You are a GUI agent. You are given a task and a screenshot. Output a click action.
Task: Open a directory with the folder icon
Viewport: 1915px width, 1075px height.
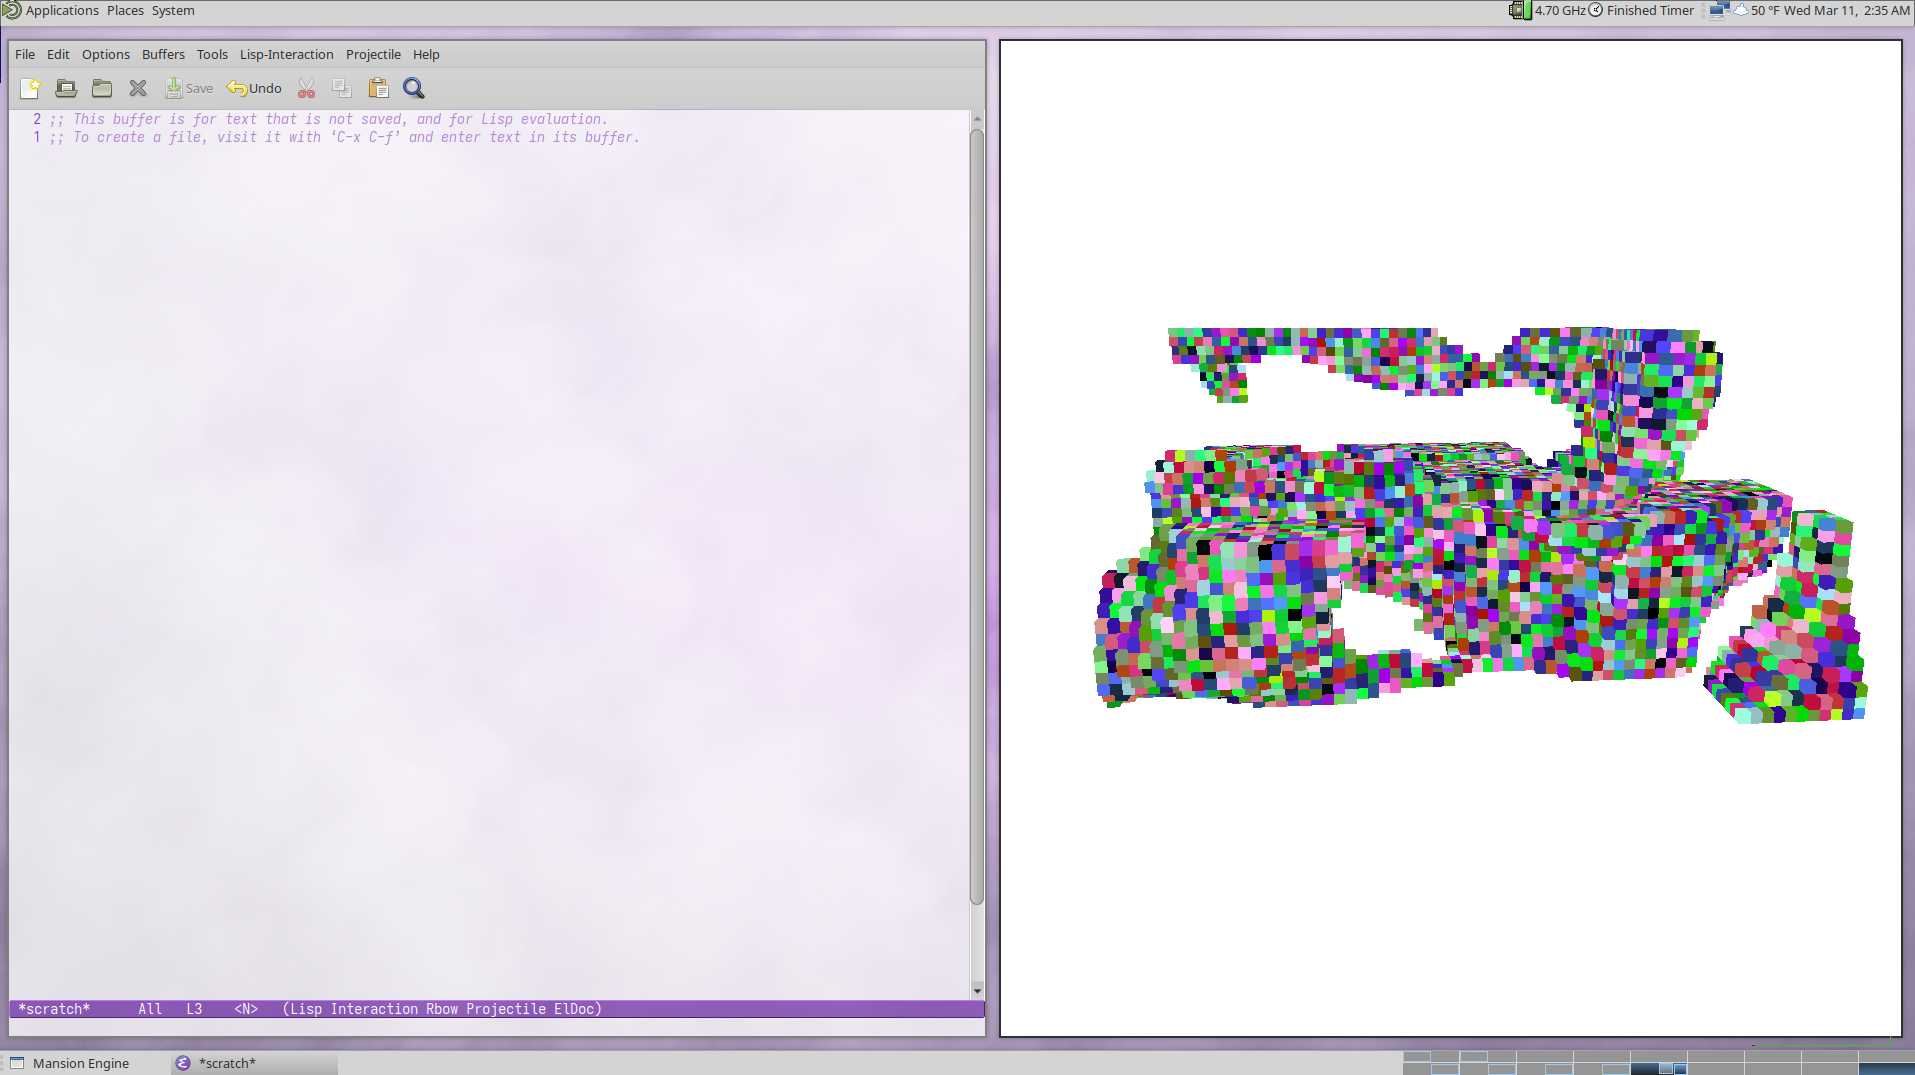(102, 89)
